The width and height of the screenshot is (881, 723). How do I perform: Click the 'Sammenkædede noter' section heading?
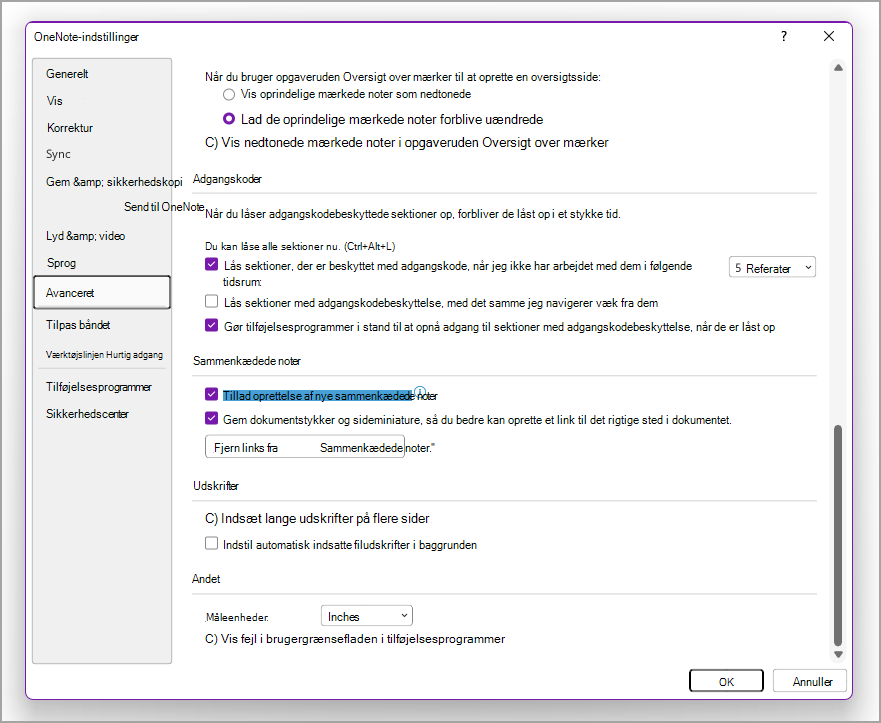pos(247,361)
